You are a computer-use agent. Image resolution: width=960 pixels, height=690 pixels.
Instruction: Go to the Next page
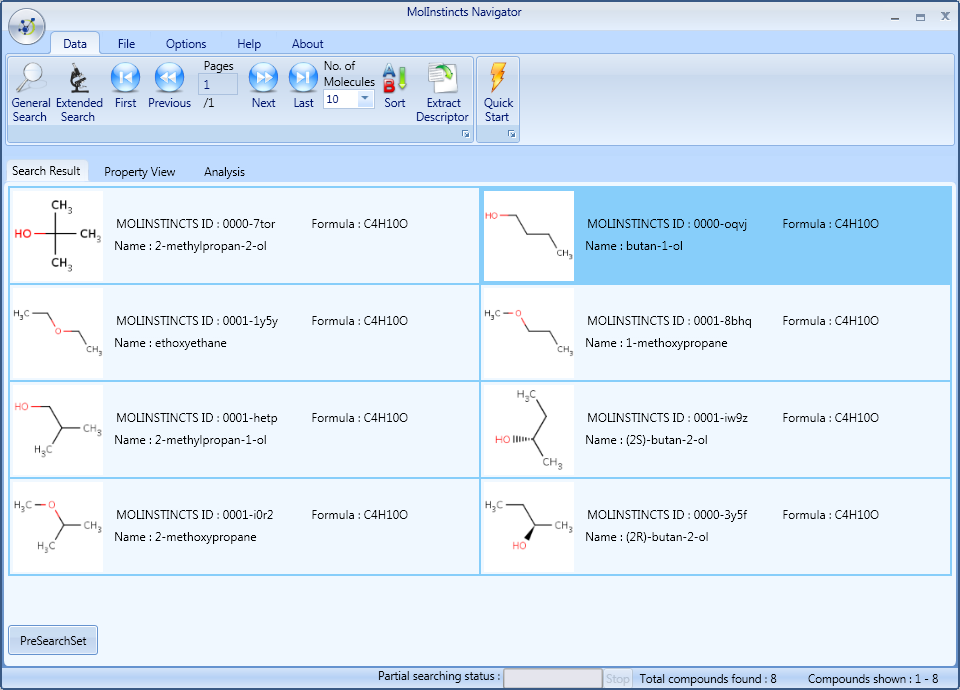pyautogui.click(x=263, y=86)
